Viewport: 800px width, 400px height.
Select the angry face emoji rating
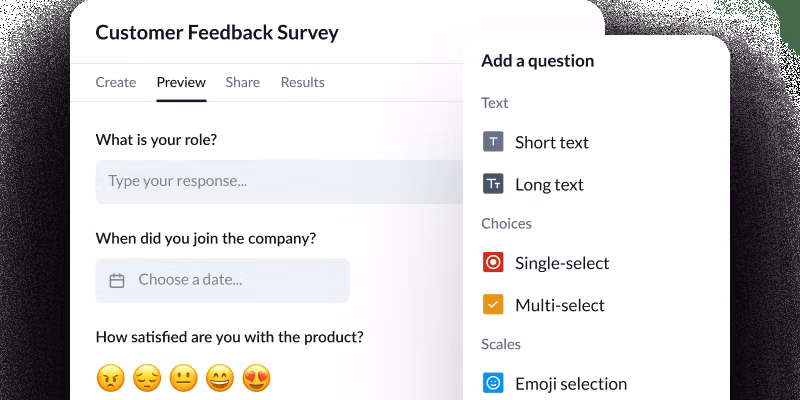click(x=109, y=378)
